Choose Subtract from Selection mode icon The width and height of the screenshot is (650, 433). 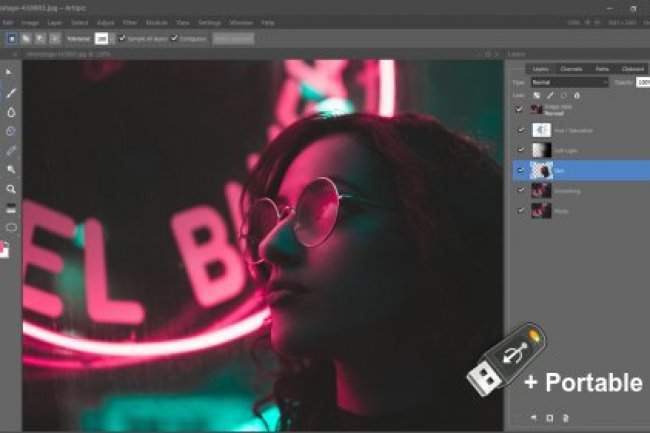40,39
